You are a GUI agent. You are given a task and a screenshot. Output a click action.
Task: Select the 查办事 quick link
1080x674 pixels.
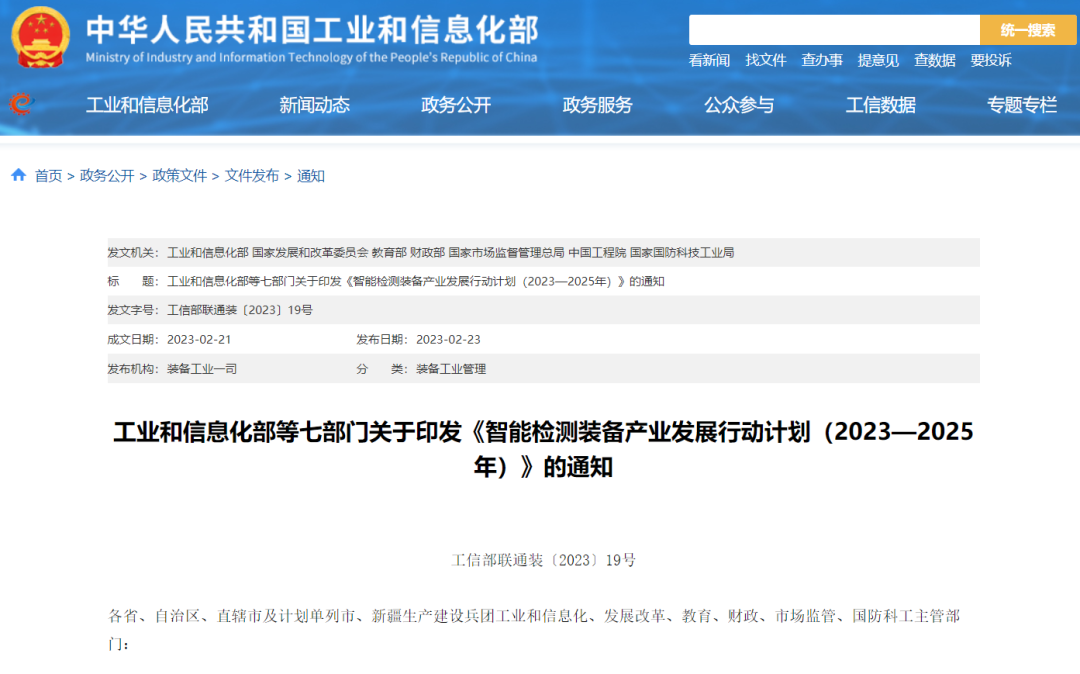tap(822, 60)
